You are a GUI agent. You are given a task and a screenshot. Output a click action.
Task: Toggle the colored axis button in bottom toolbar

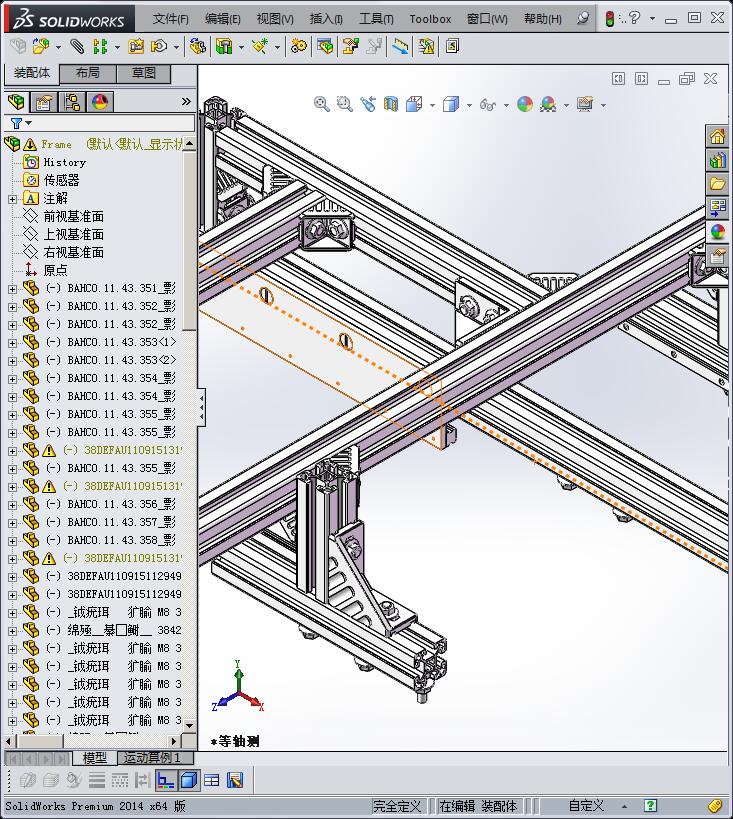[166, 780]
